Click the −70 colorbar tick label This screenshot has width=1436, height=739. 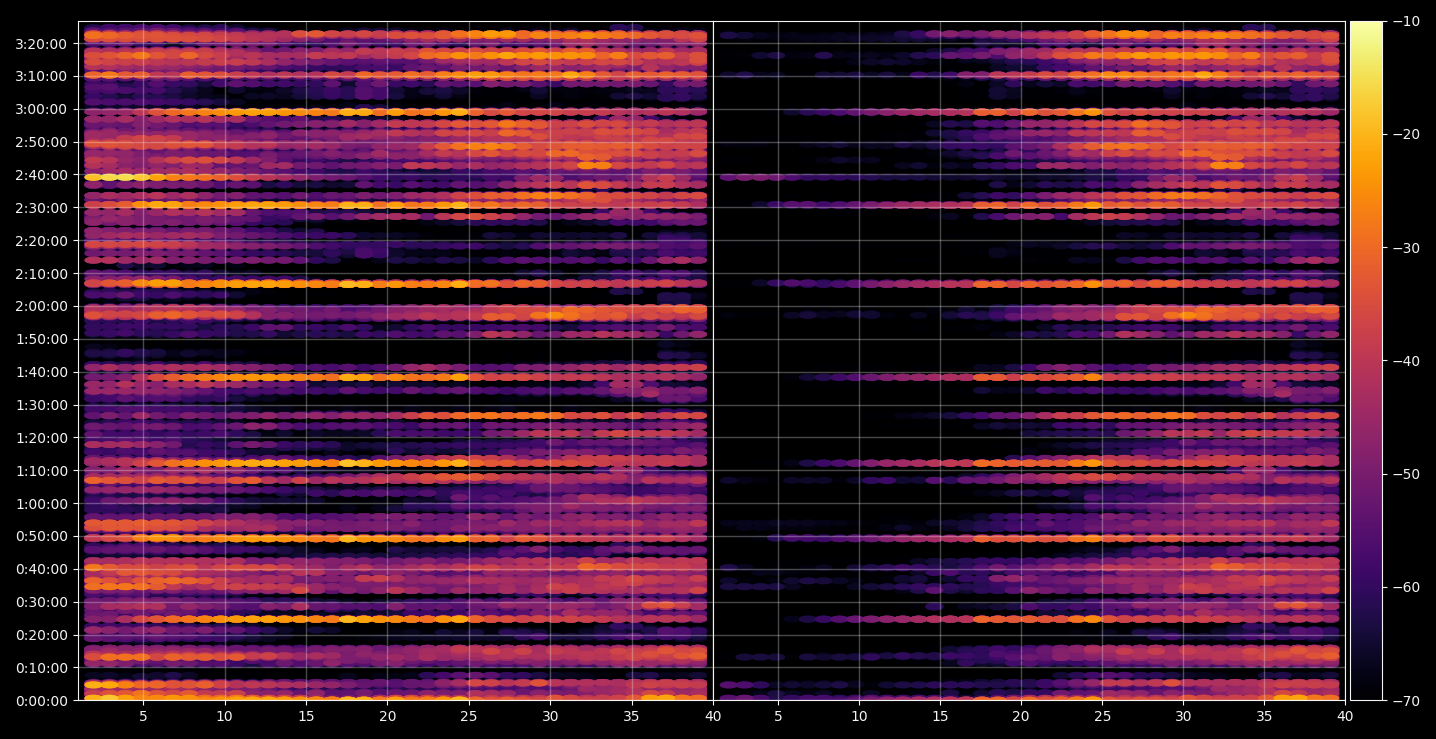[1405, 701]
